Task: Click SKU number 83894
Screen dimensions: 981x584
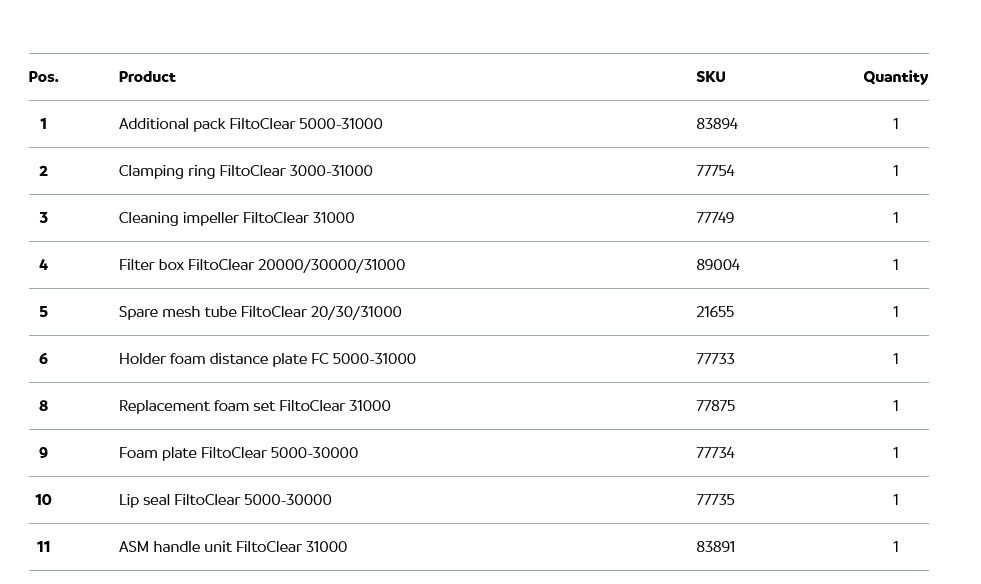Action: point(716,124)
